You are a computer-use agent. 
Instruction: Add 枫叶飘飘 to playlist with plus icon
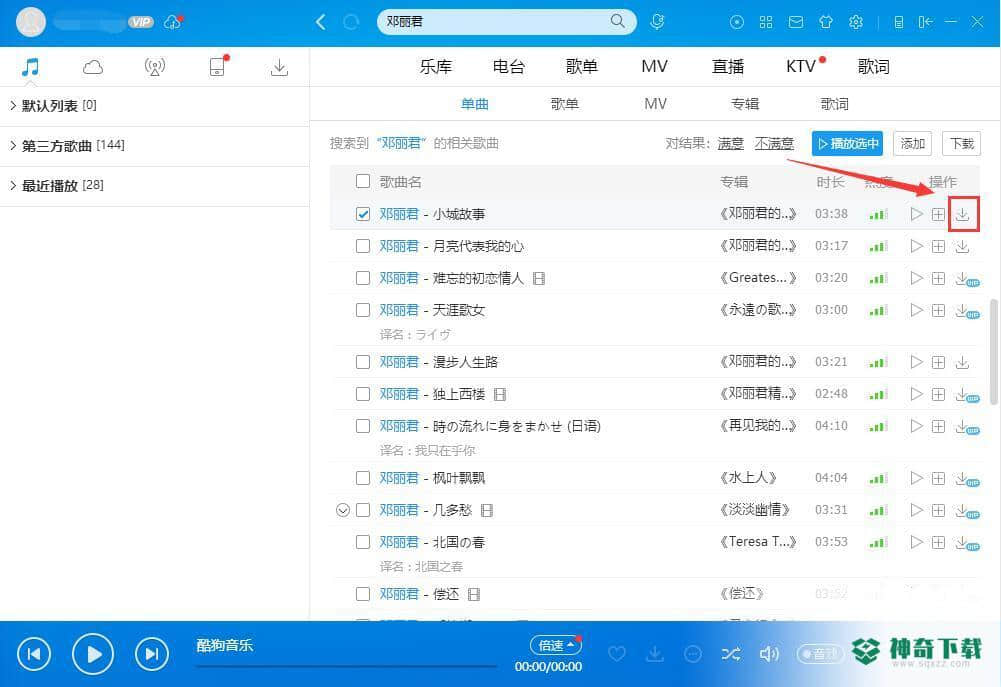(x=938, y=478)
